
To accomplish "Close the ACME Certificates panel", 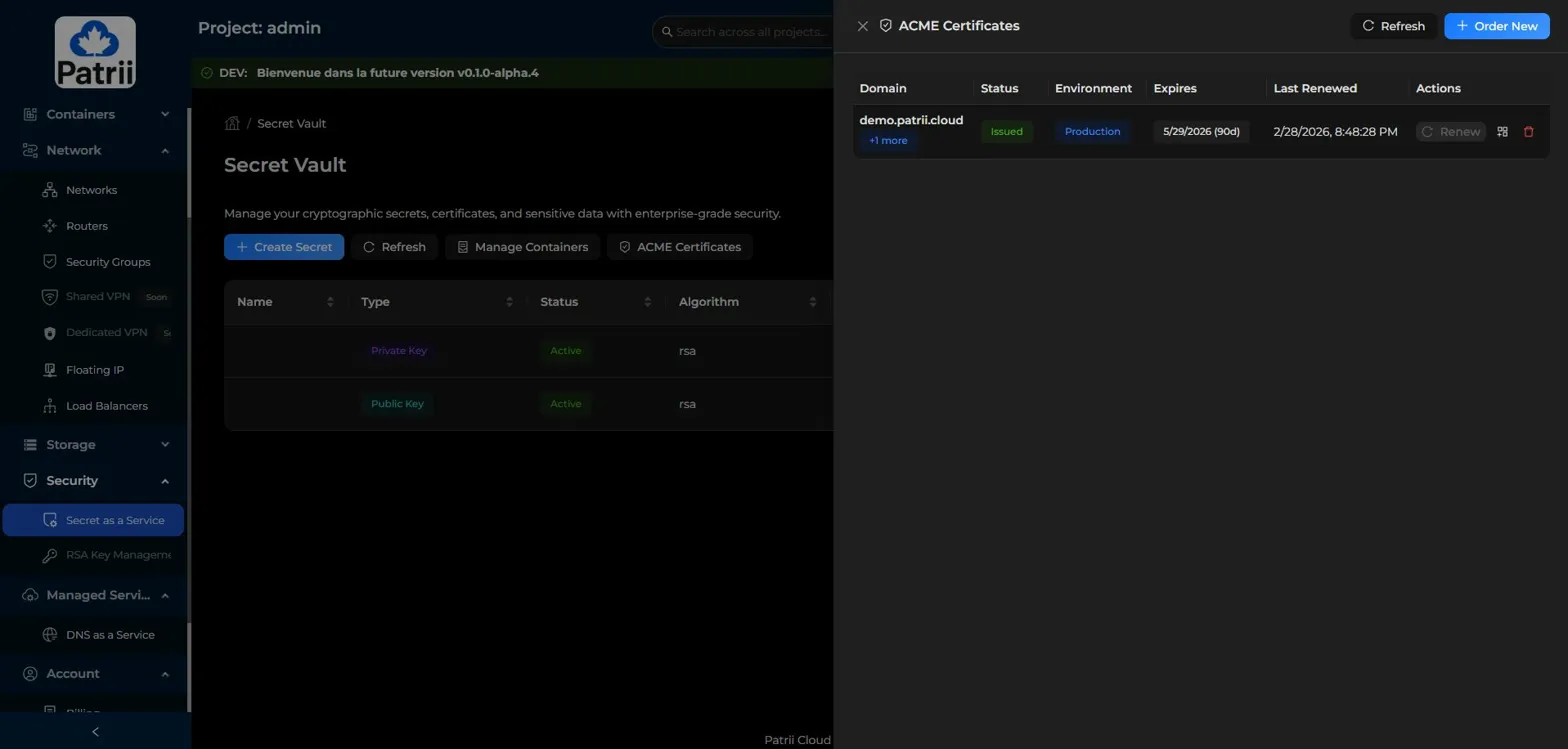I will coord(863,26).
